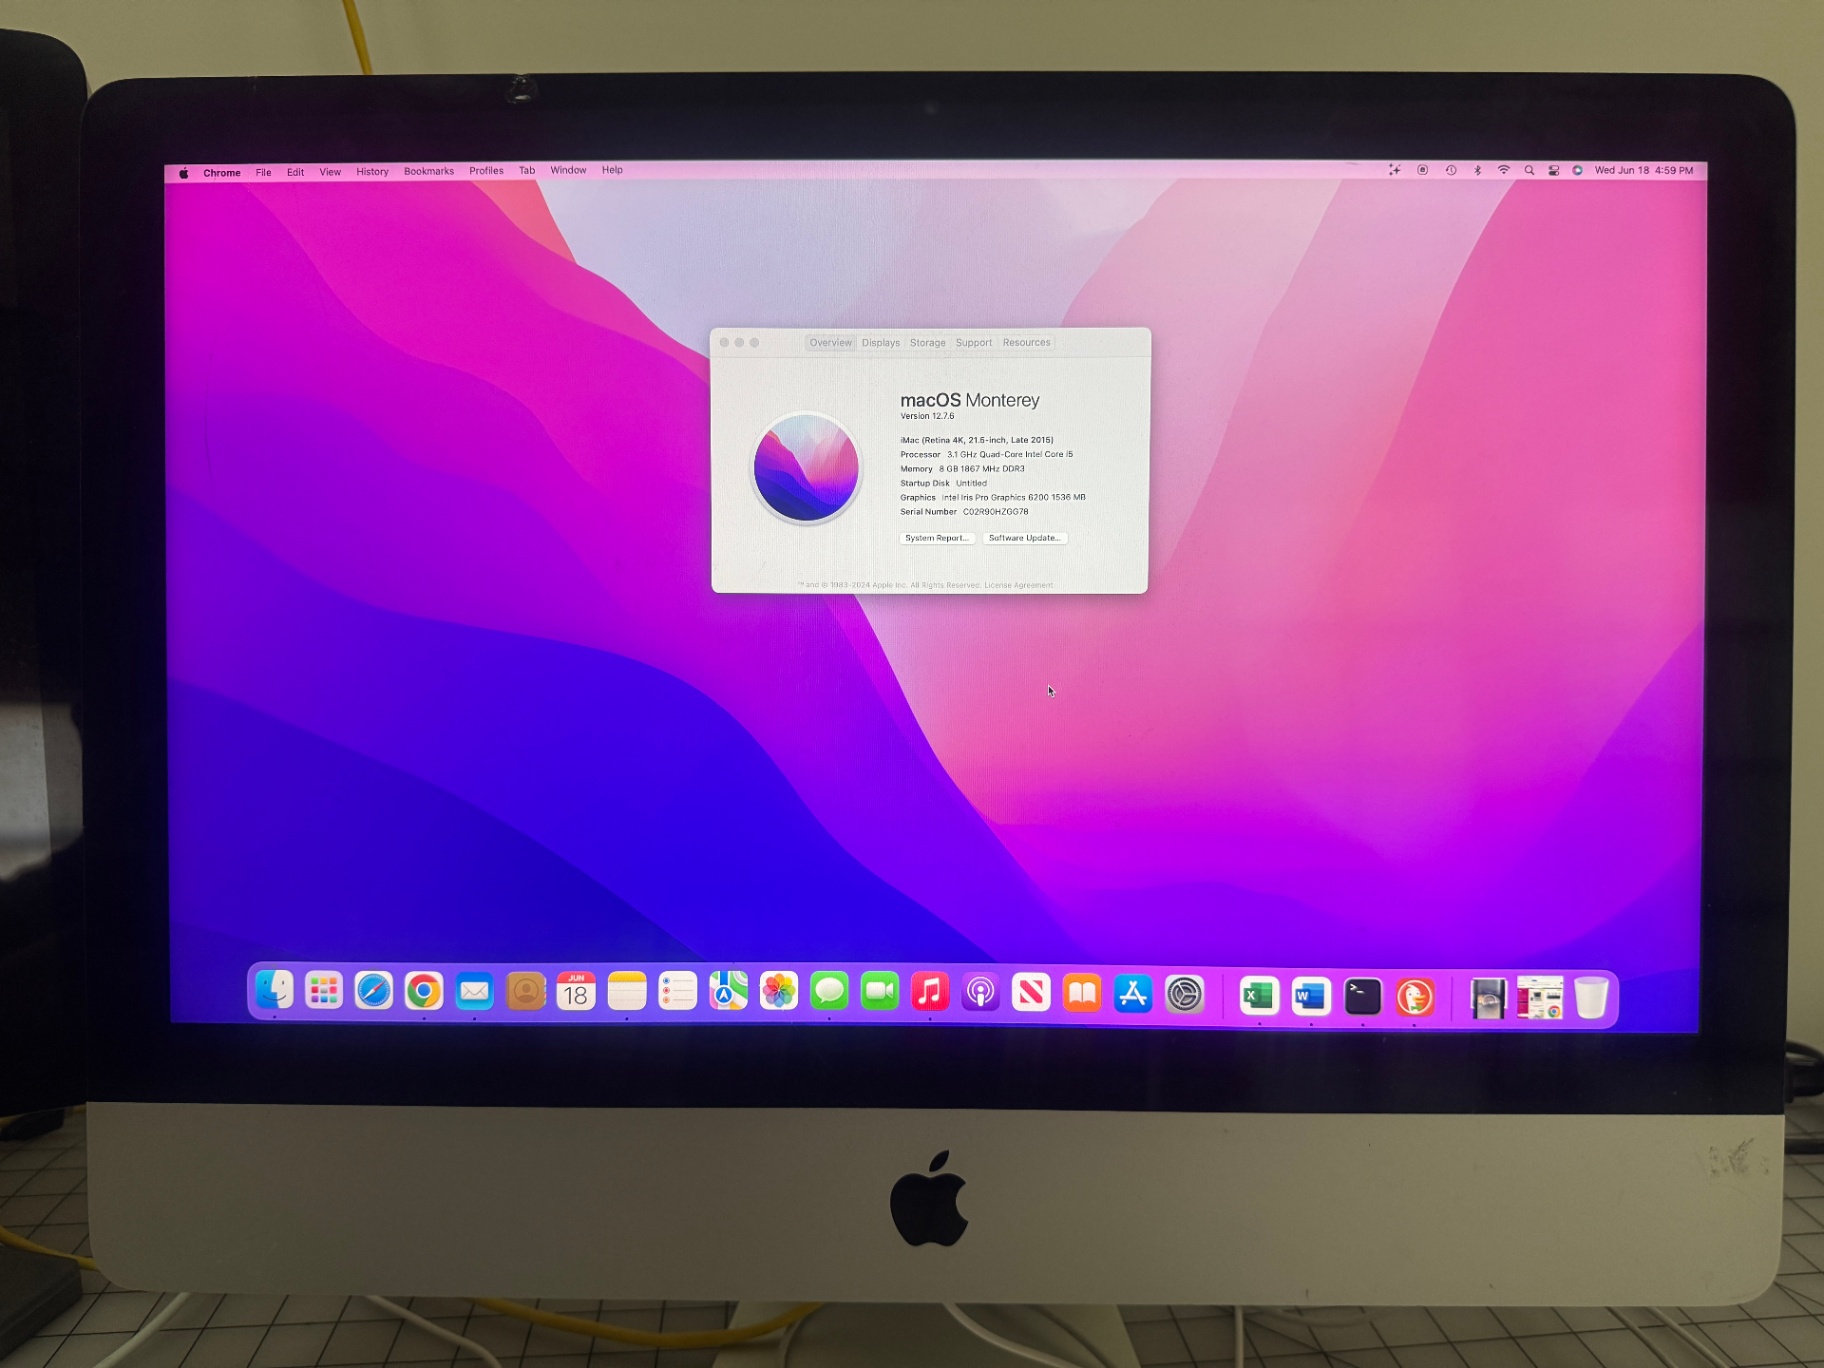
Task: Open Control Center in the menu bar
Action: (x=1553, y=171)
